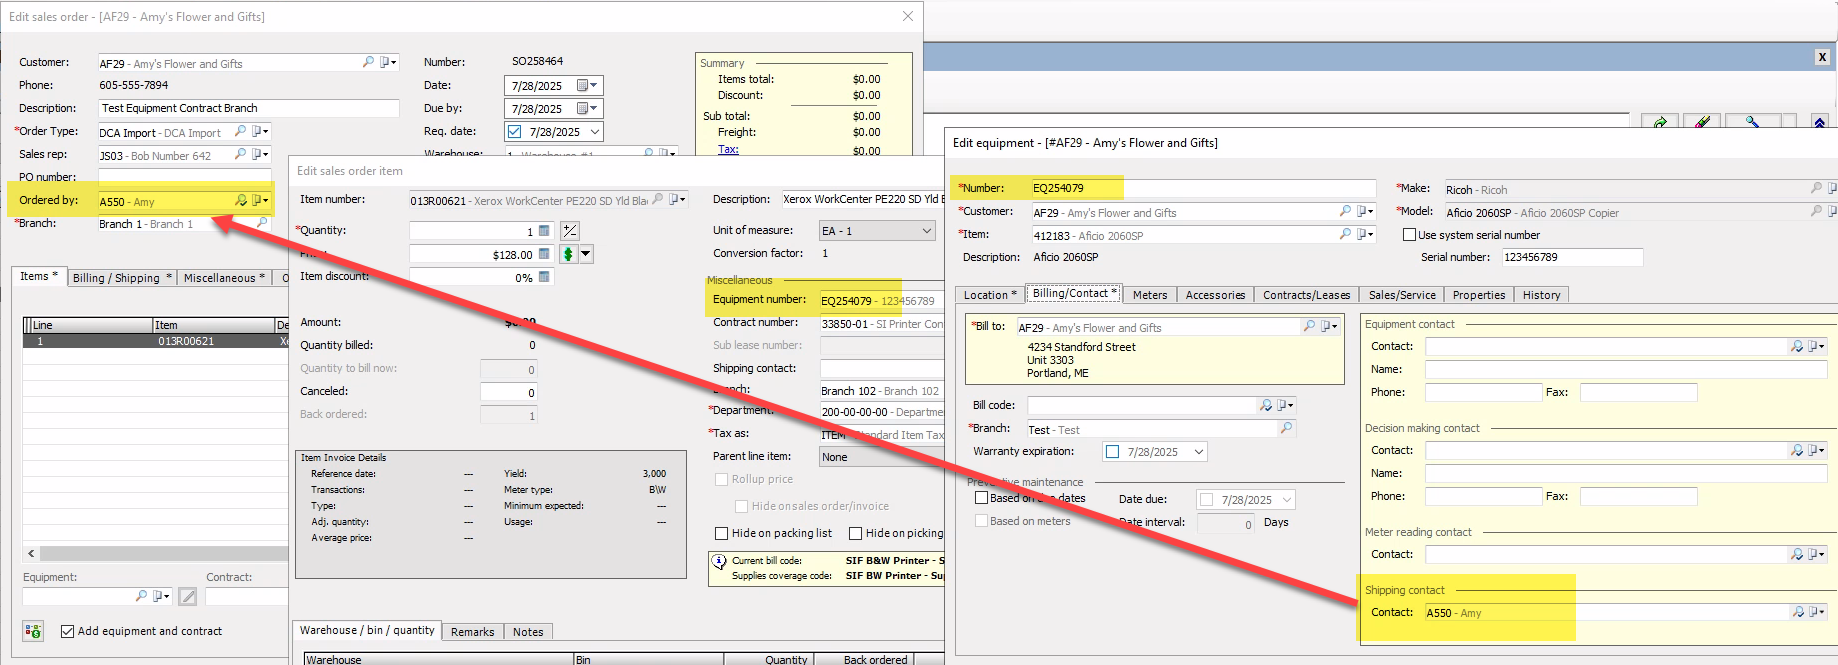This screenshot has height=665, width=1838.
Task: Click item grid horizontal scrollbar left arrow
Action: tap(31, 553)
